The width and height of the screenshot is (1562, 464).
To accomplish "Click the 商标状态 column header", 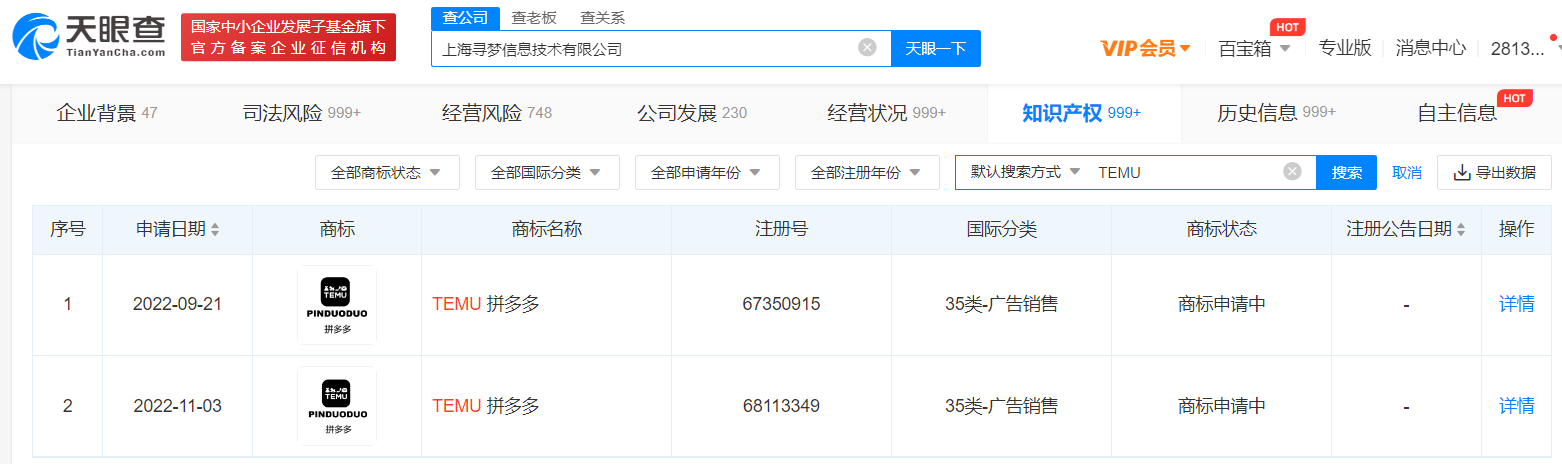I will click(1221, 230).
